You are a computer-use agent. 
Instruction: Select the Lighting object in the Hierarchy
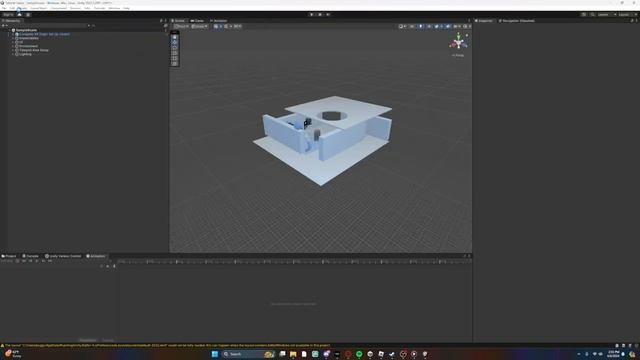click(25, 54)
